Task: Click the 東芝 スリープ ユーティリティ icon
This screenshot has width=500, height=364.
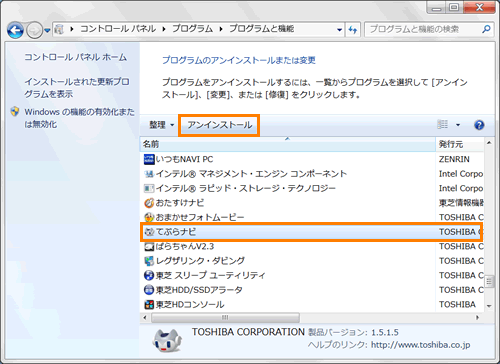Action: pyautogui.click(x=149, y=275)
